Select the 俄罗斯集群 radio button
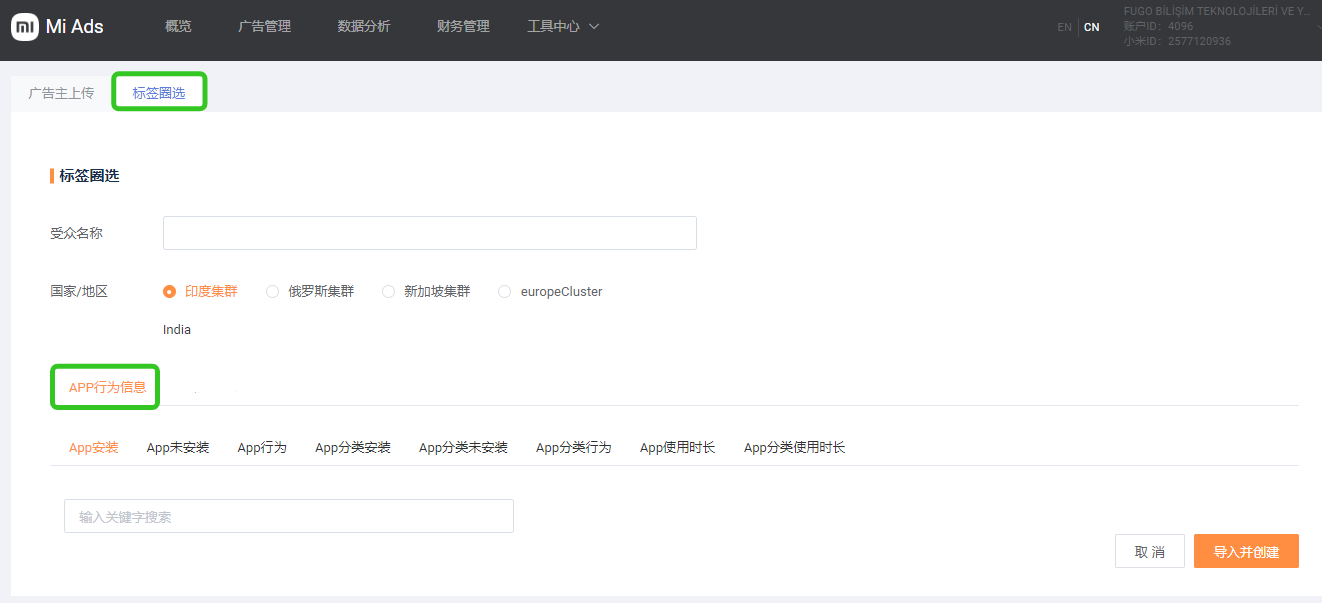The image size is (1322, 603). point(273,292)
